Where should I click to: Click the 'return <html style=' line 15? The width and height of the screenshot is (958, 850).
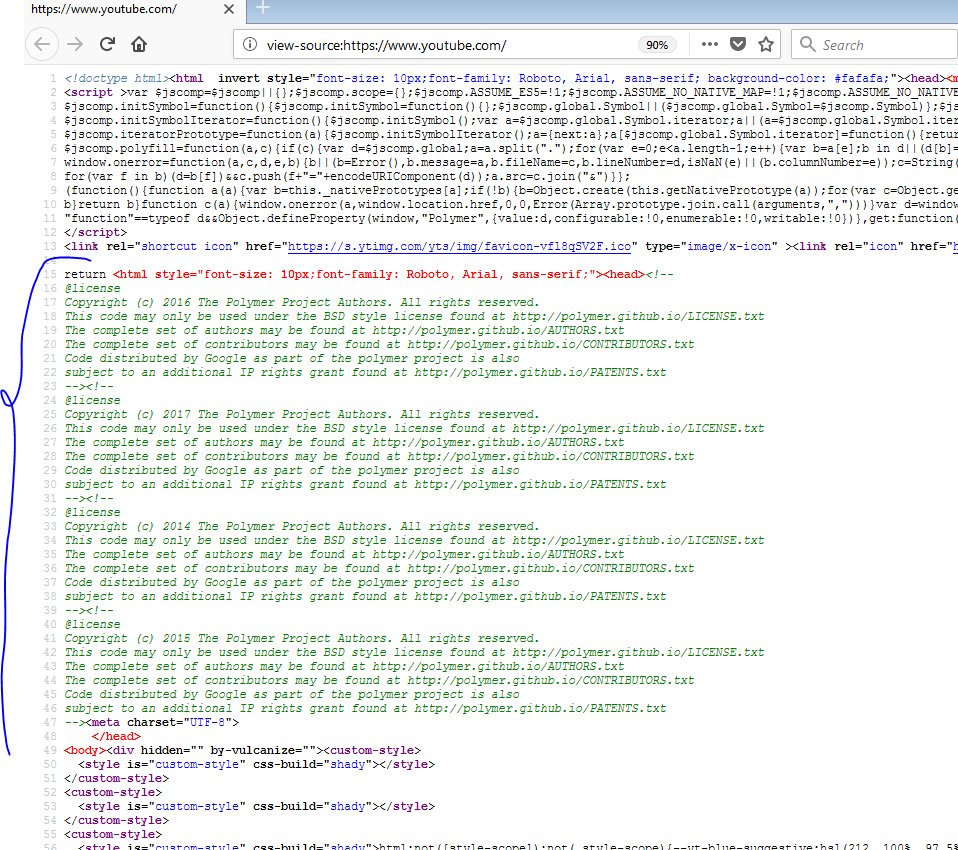point(368,274)
